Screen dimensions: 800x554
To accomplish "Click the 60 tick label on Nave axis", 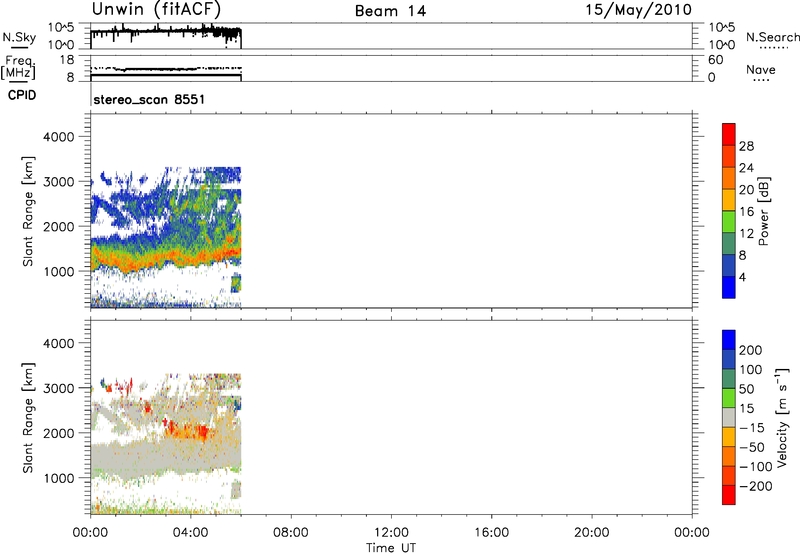I will tap(715, 60).
